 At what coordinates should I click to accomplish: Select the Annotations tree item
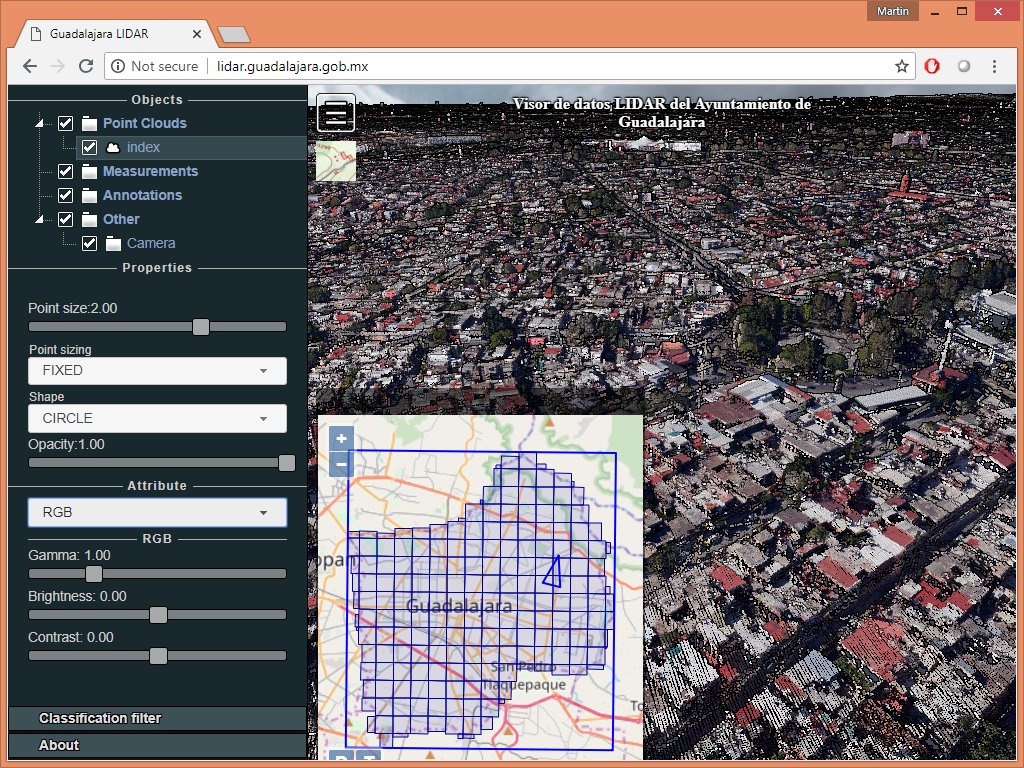[x=142, y=195]
